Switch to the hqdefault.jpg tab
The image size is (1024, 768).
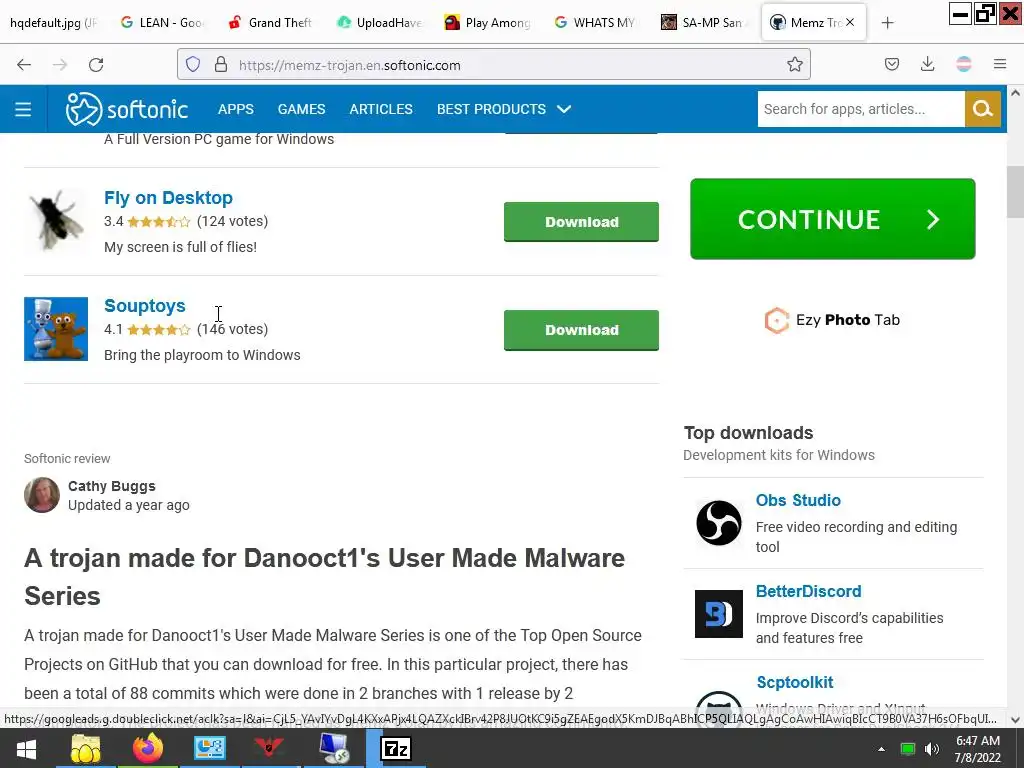(54, 23)
